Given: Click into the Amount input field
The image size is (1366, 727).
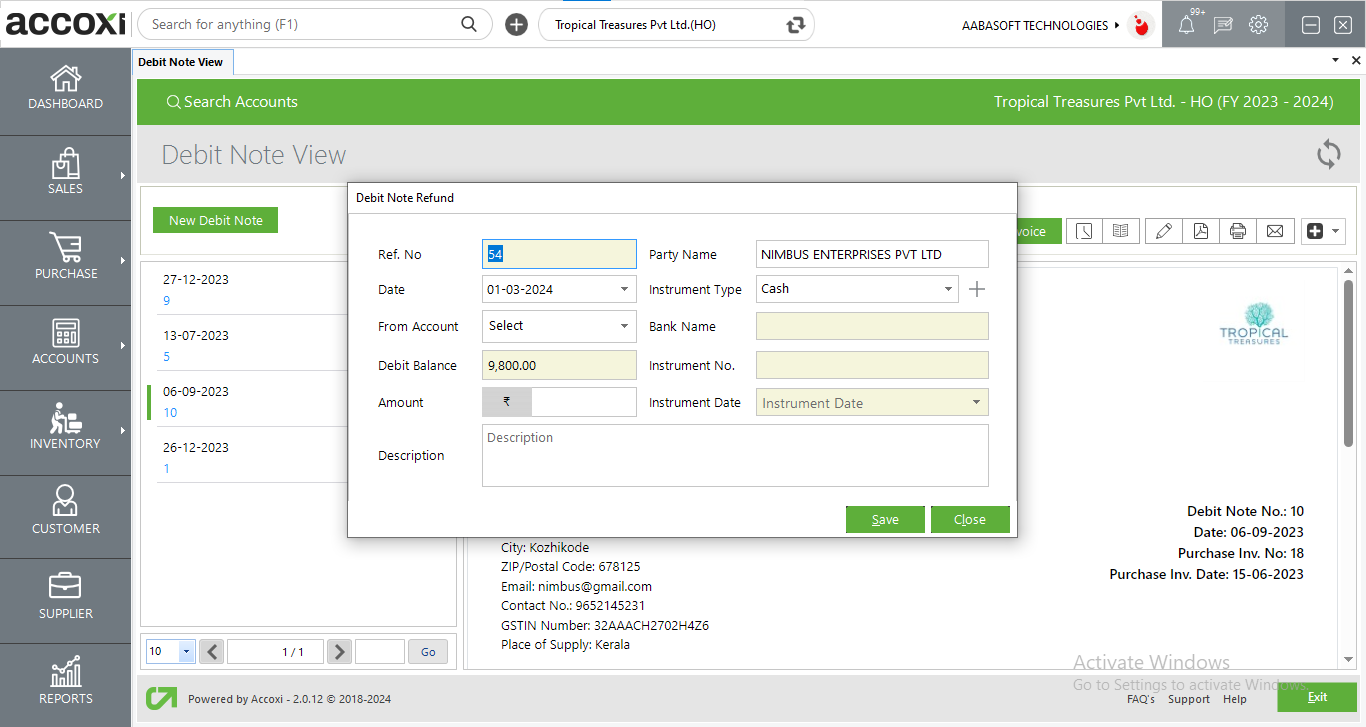Looking at the screenshot, I should pyautogui.click(x=583, y=403).
